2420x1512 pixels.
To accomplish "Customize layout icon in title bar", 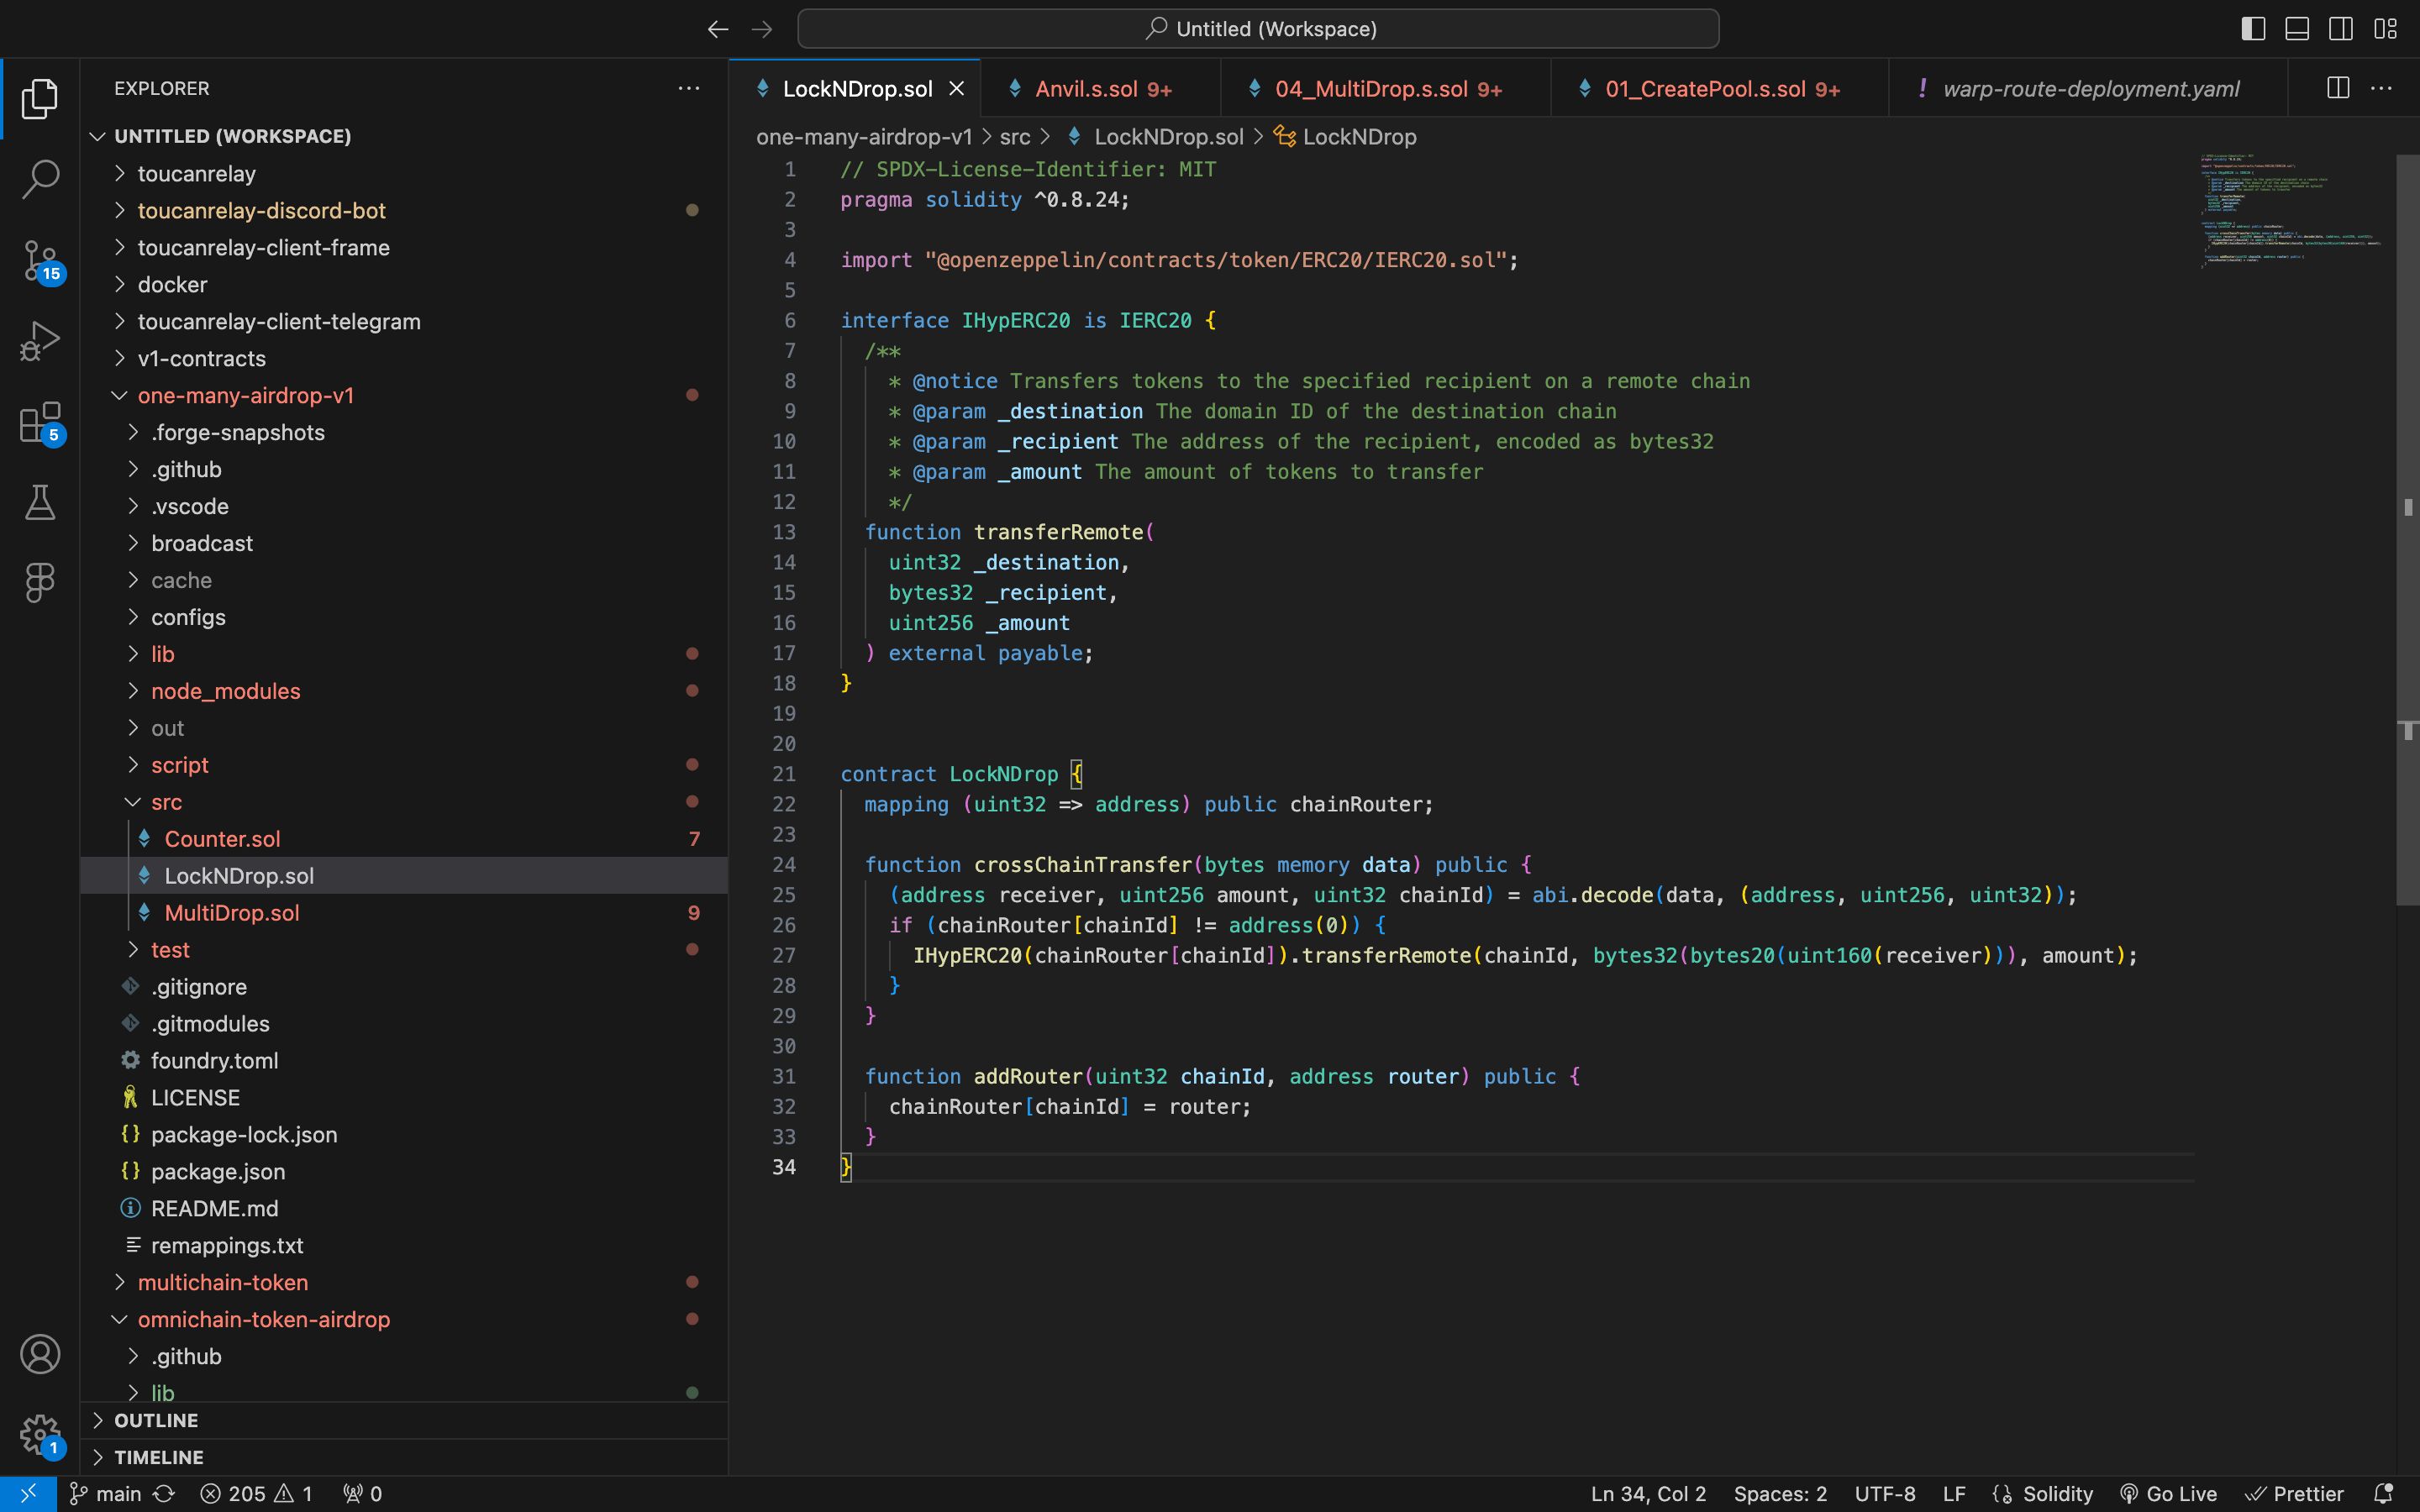I will (x=2385, y=29).
